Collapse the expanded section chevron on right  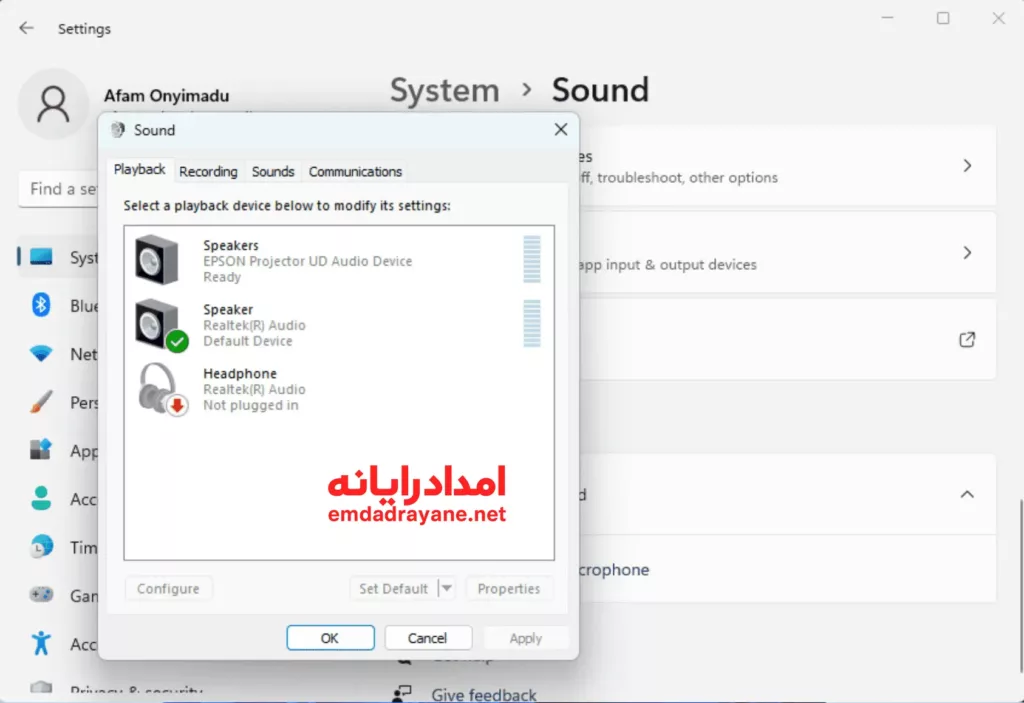(966, 494)
